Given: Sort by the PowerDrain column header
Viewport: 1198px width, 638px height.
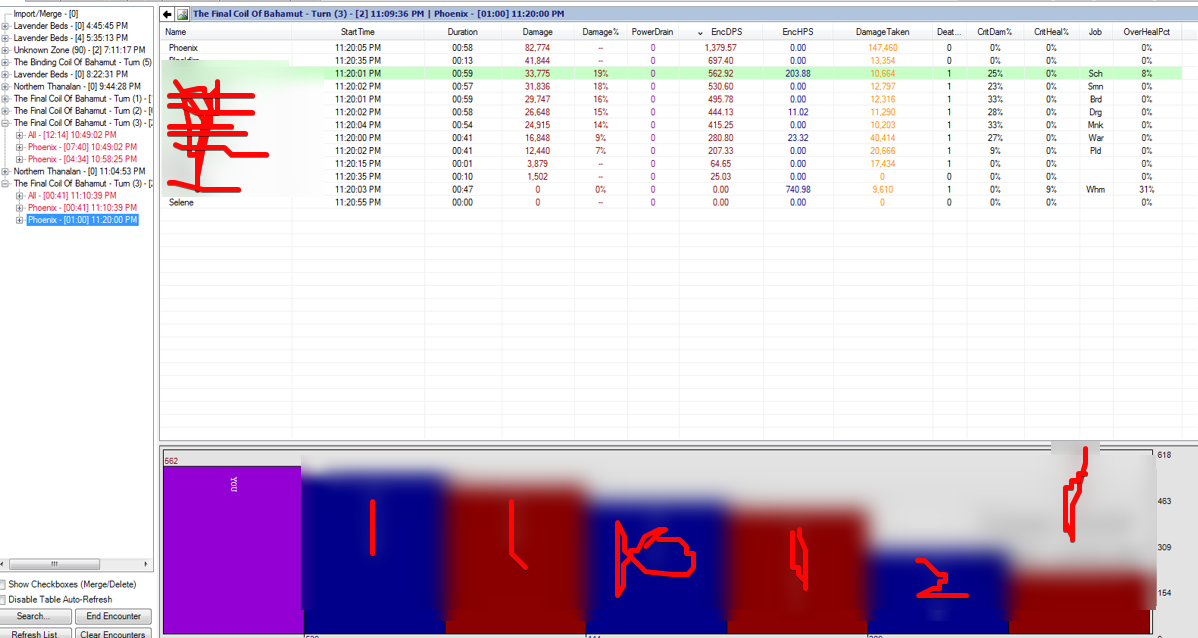Looking at the screenshot, I should point(652,32).
